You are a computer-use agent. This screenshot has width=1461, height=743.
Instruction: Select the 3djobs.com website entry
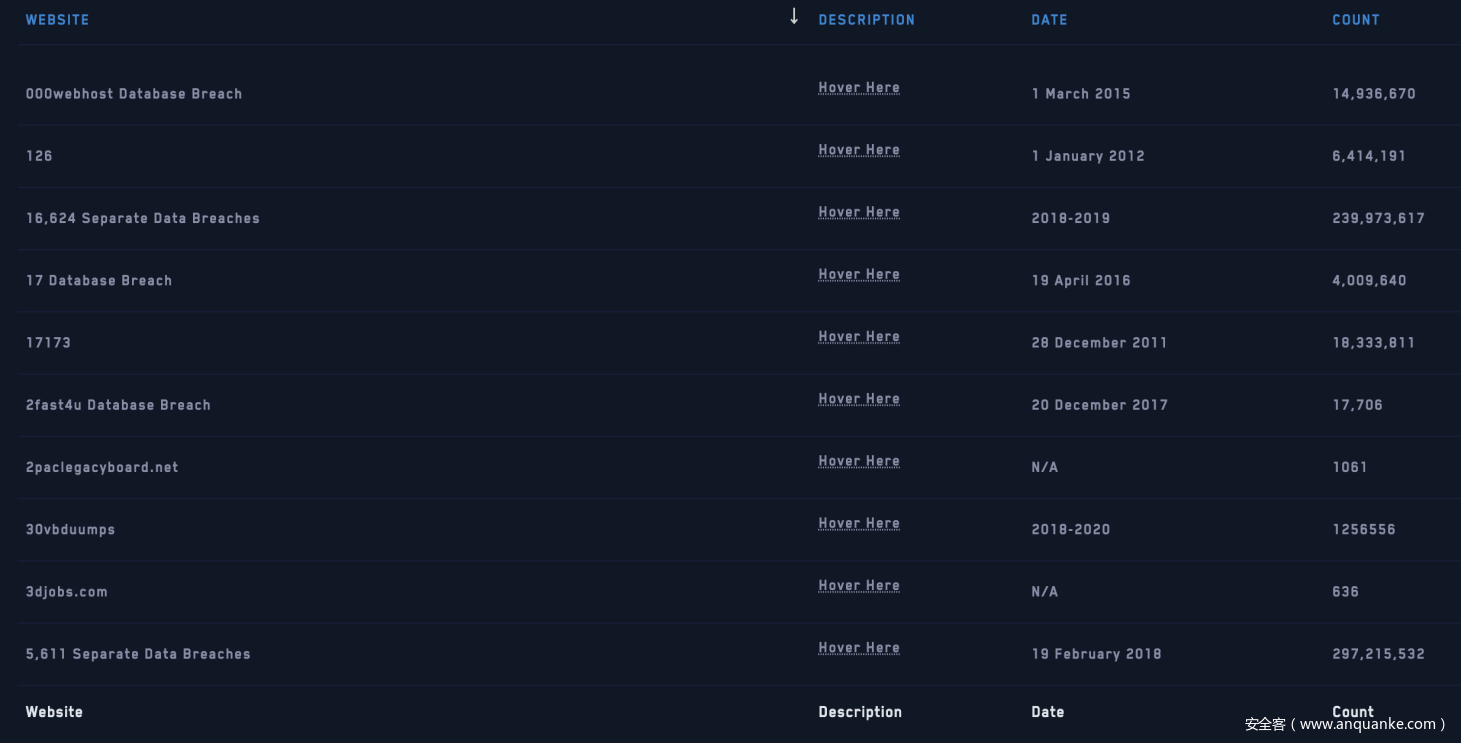(x=66, y=592)
